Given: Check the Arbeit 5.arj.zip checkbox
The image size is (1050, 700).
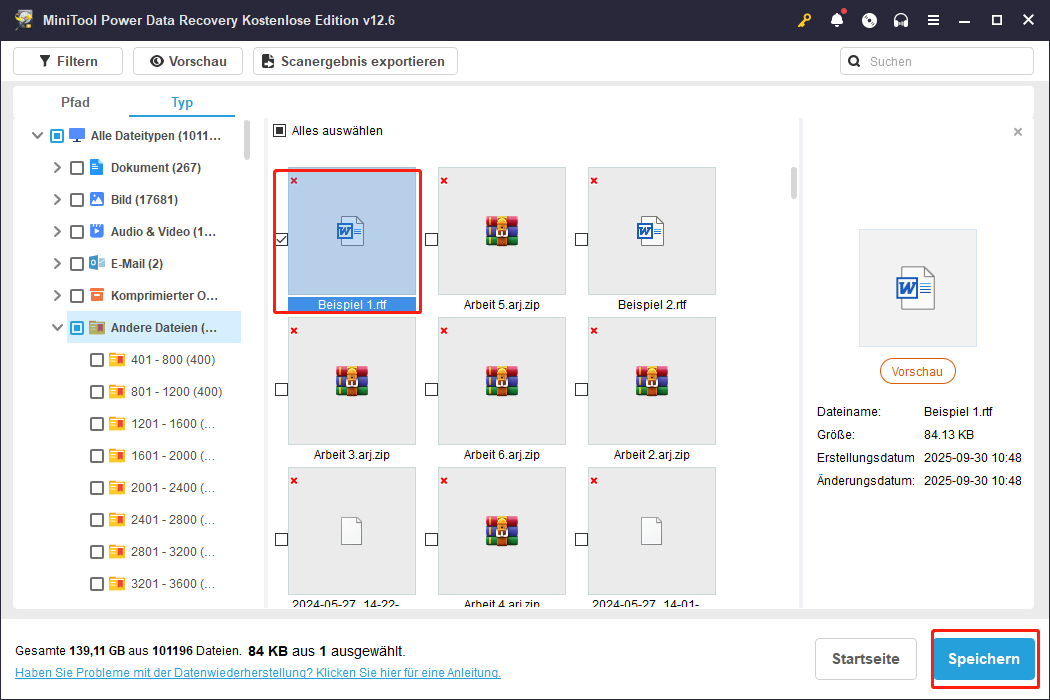Looking at the screenshot, I should (431, 239).
